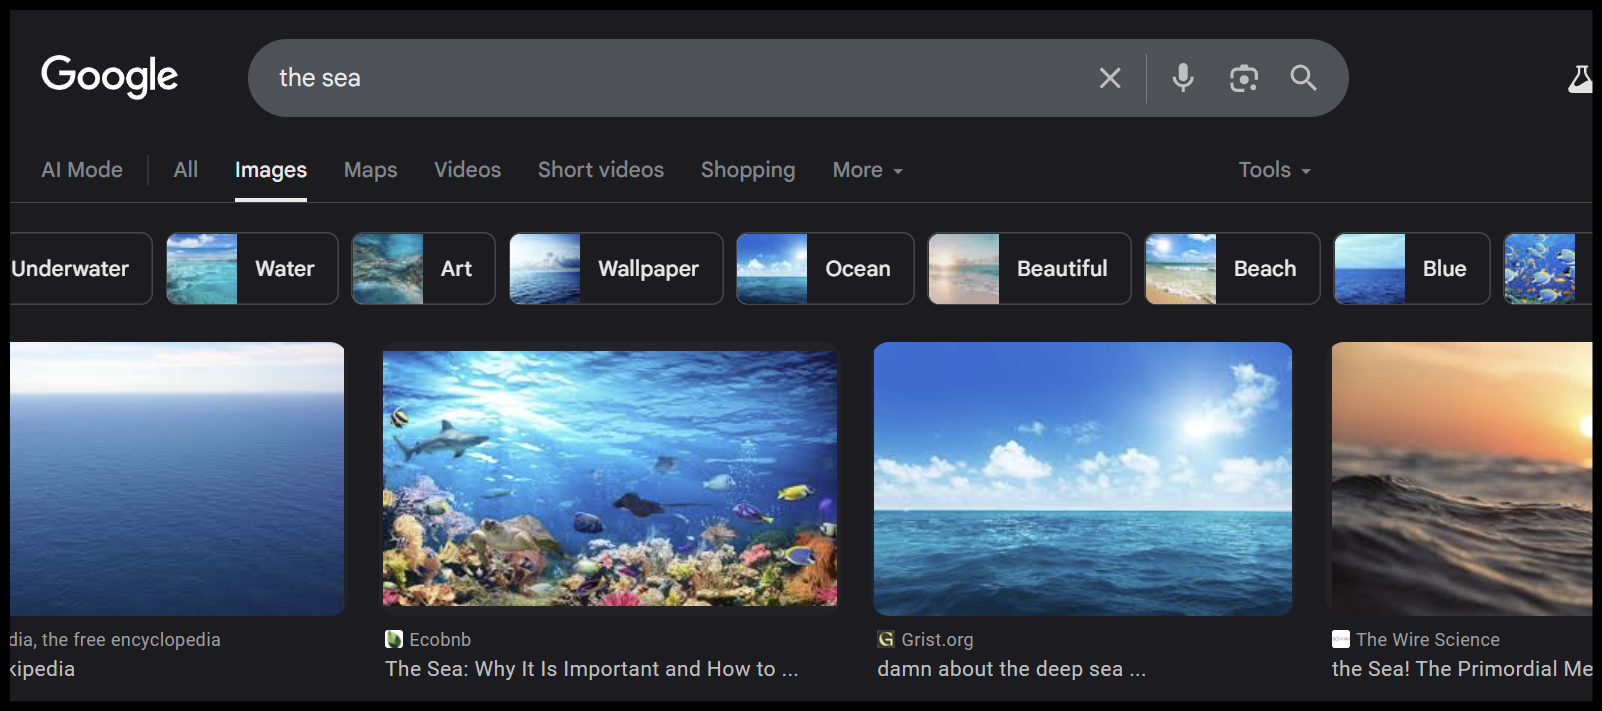Open the underwater coral reef image
Screen dimensions: 1602x711
[610, 478]
